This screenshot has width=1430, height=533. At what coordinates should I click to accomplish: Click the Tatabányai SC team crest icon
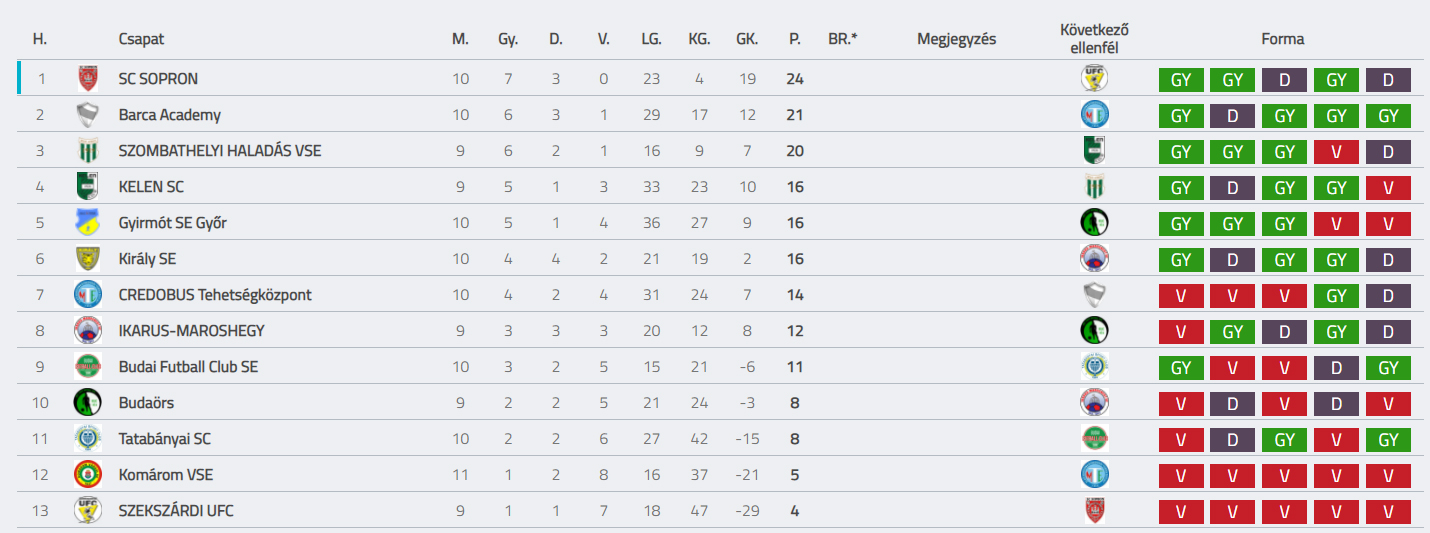click(88, 438)
